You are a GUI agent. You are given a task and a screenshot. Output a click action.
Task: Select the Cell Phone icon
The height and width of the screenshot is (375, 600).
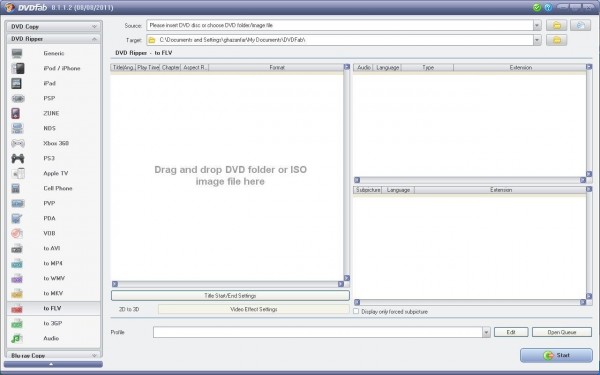pos(16,188)
